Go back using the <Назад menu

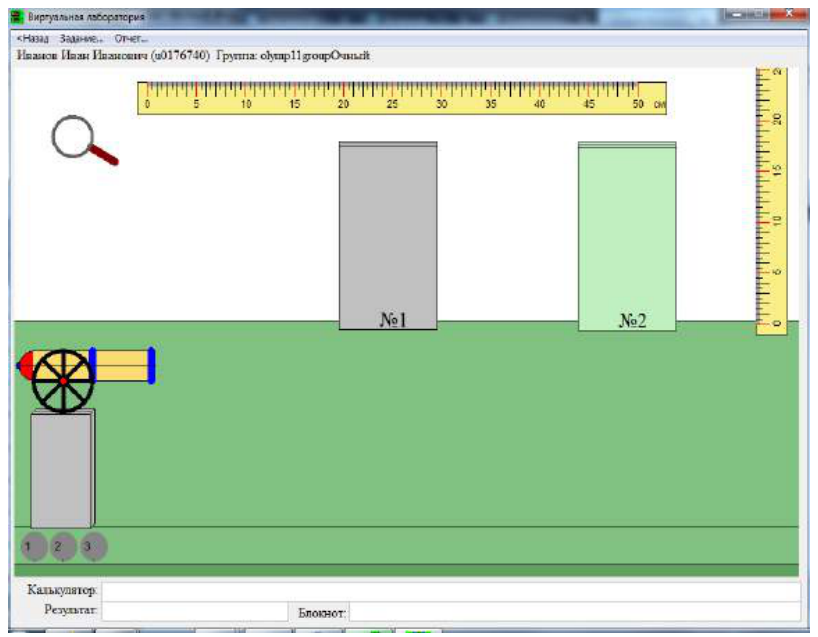pos(32,39)
